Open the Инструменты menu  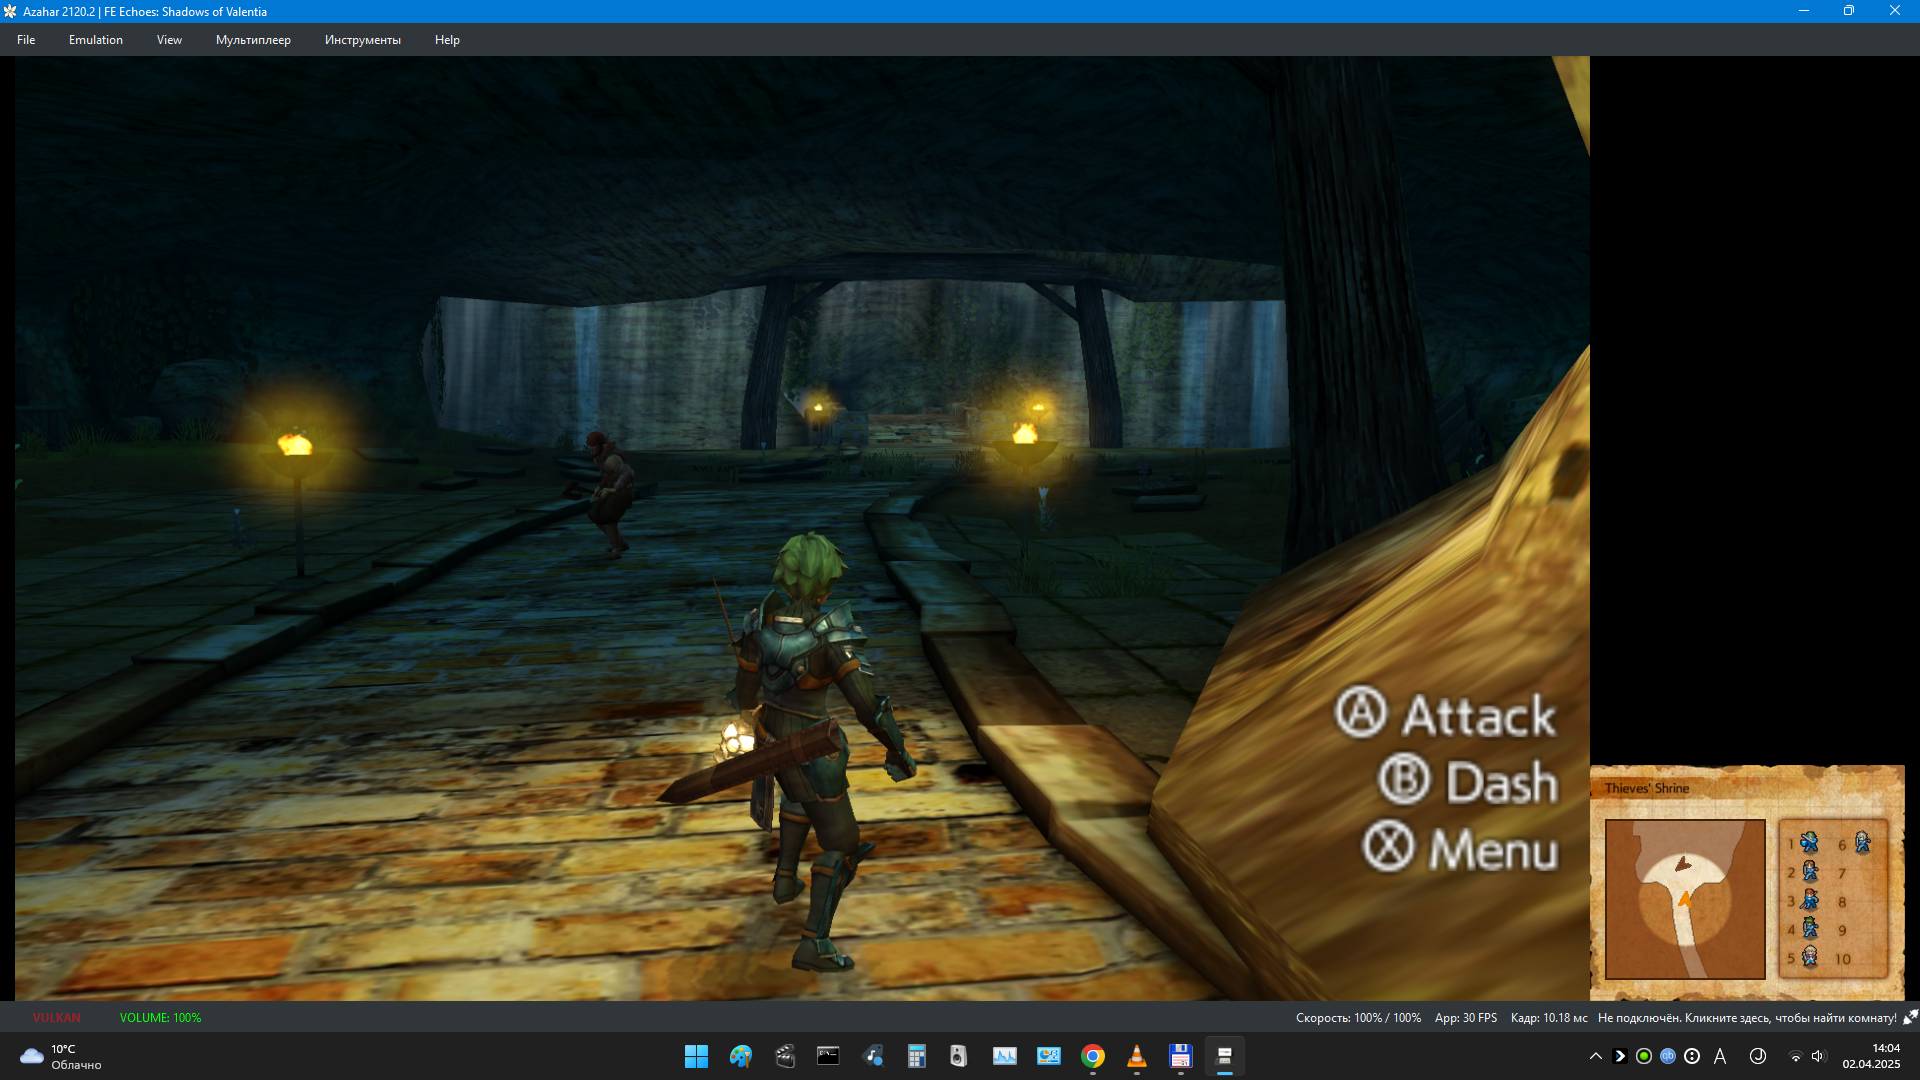tap(362, 40)
